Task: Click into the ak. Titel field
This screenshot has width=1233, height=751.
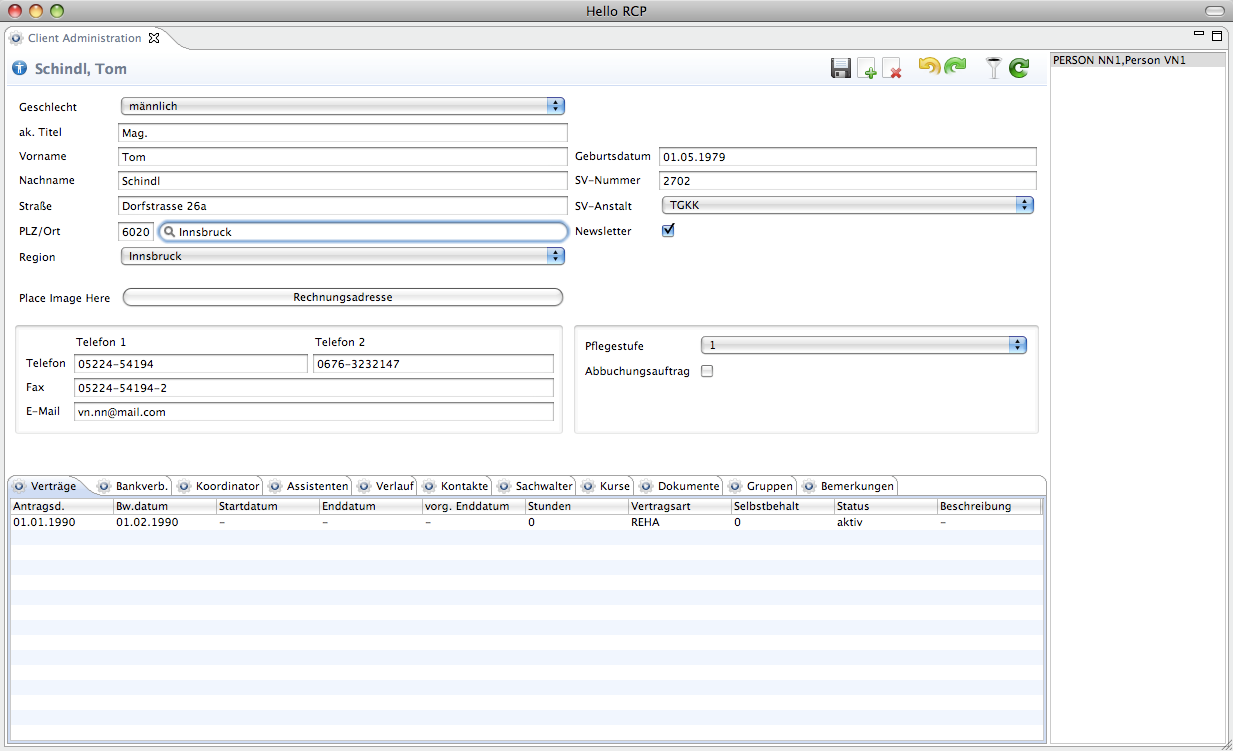Action: coord(343,132)
